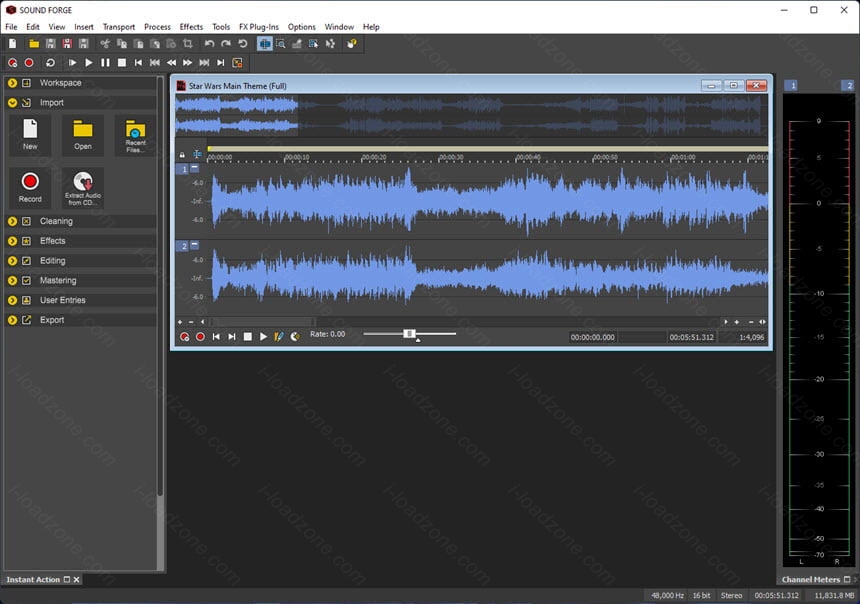The image size is (860, 604).
Task: Open the Options menu
Action: 302,27
